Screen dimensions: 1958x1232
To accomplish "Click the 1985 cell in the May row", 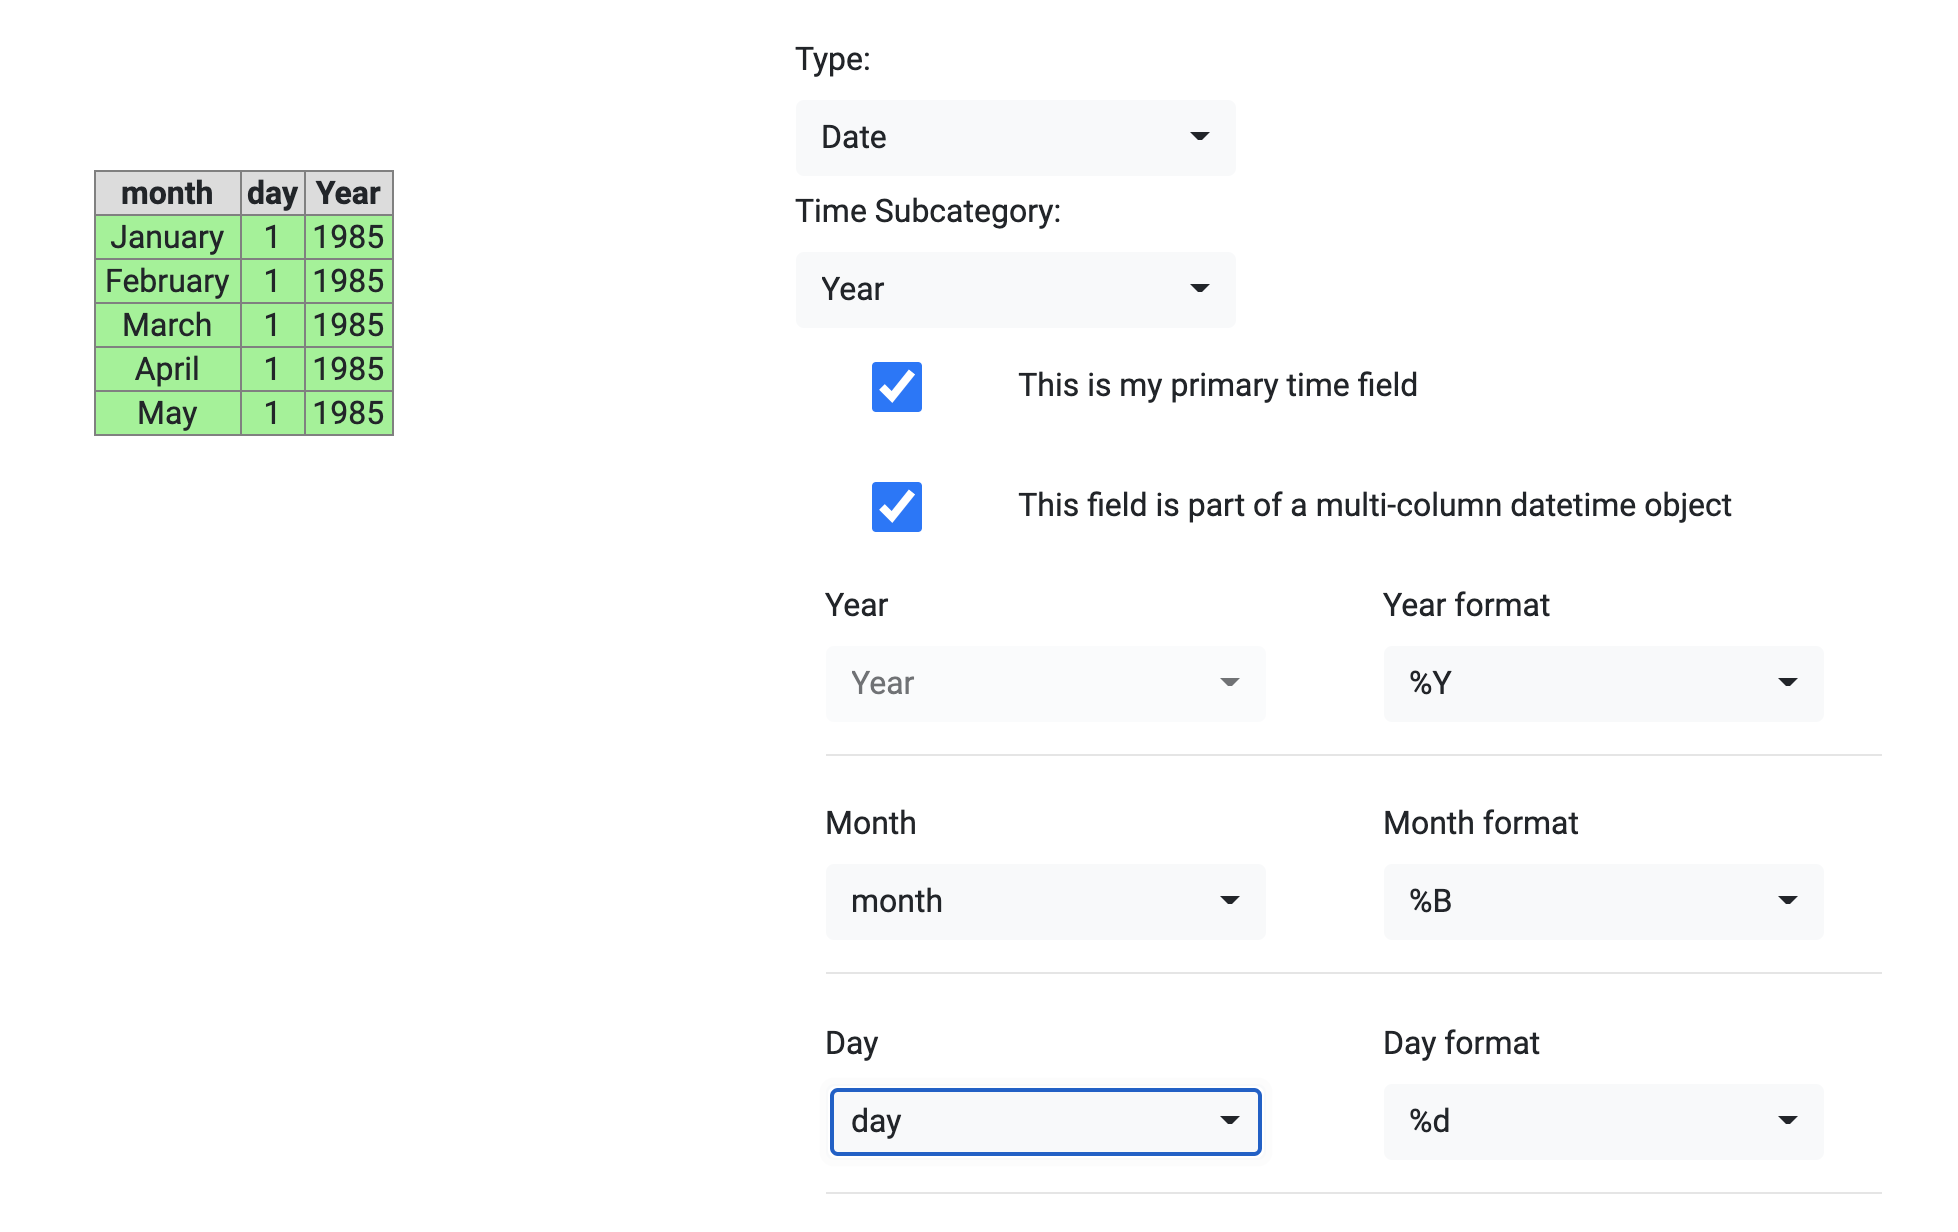I will [348, 413].
